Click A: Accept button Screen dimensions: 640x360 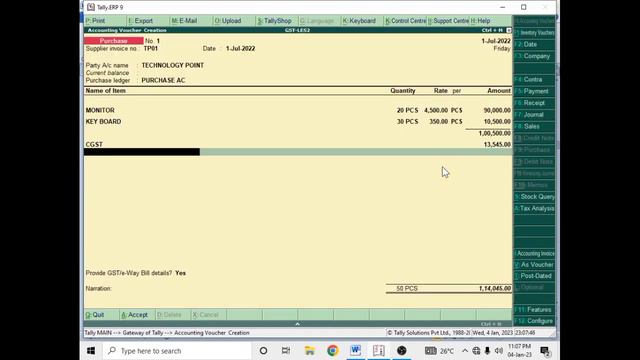(x=137, y=315)
